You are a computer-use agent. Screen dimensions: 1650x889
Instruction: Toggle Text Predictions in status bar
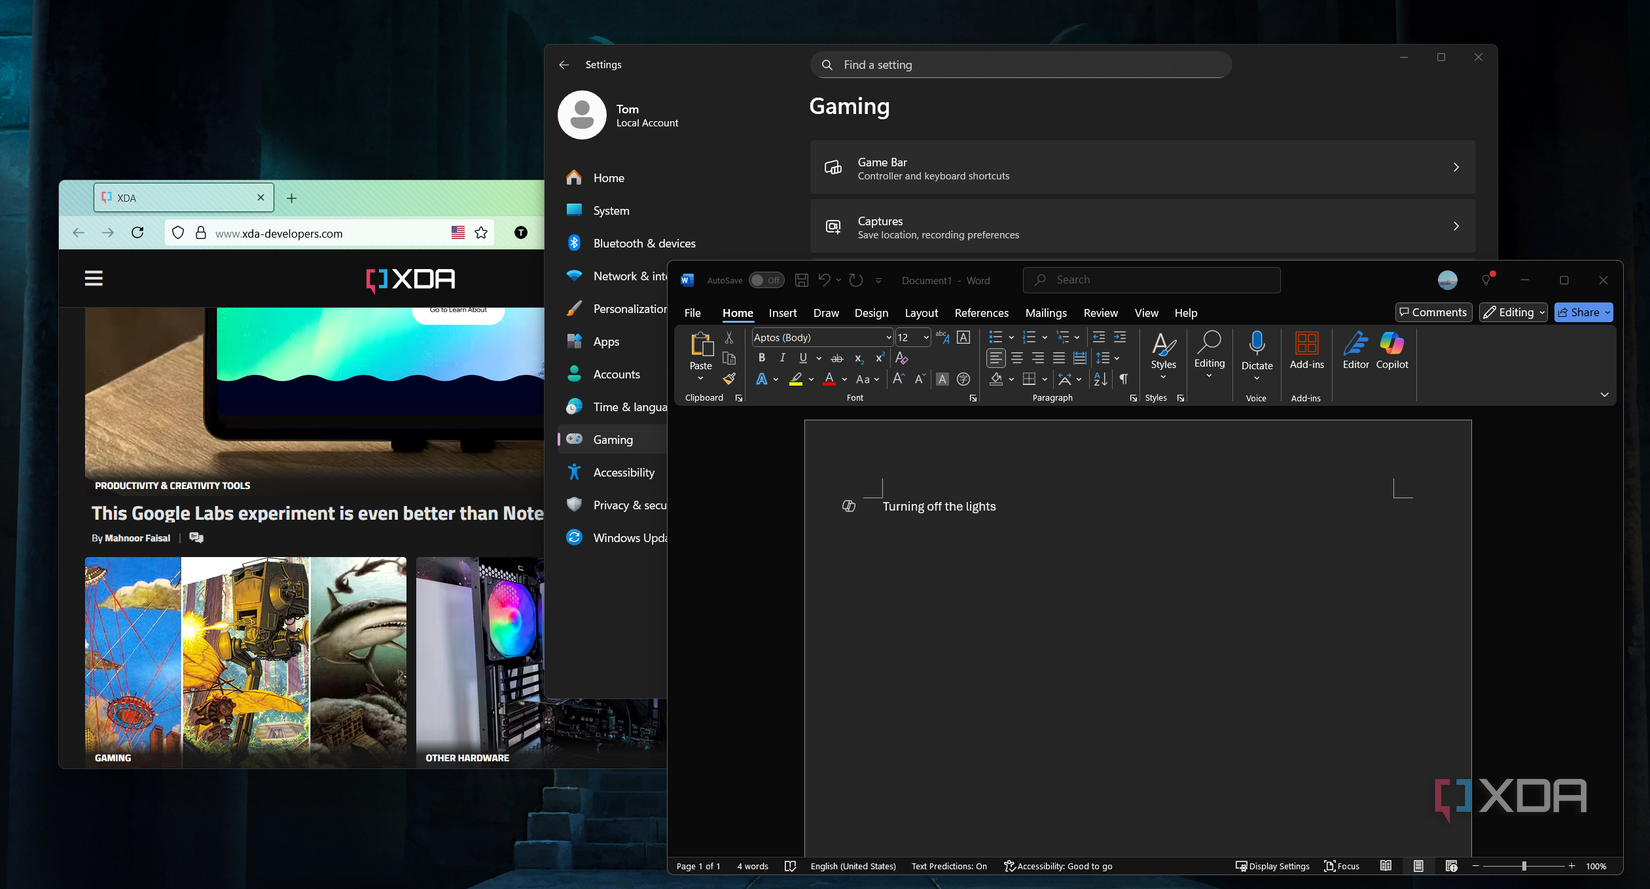tap(949, 866)
